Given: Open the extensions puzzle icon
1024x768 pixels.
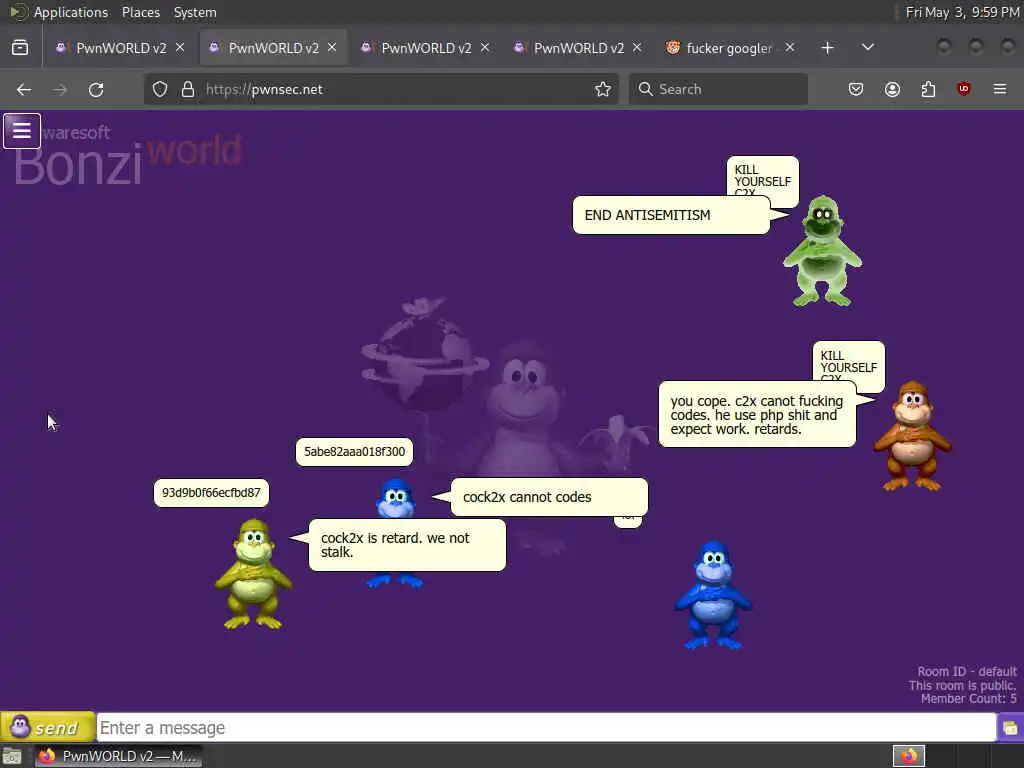Looking at the screenshot, I should coord(928,89).
